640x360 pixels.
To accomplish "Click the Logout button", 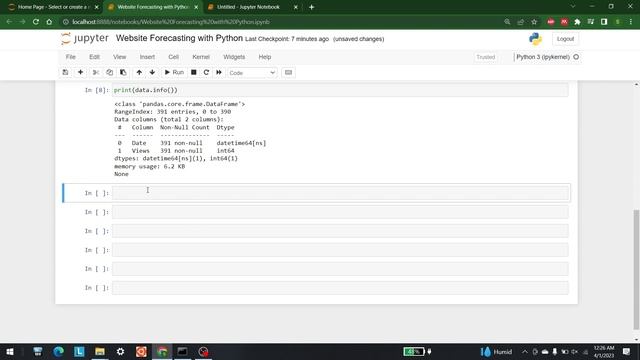I will [x=565, y=39].
